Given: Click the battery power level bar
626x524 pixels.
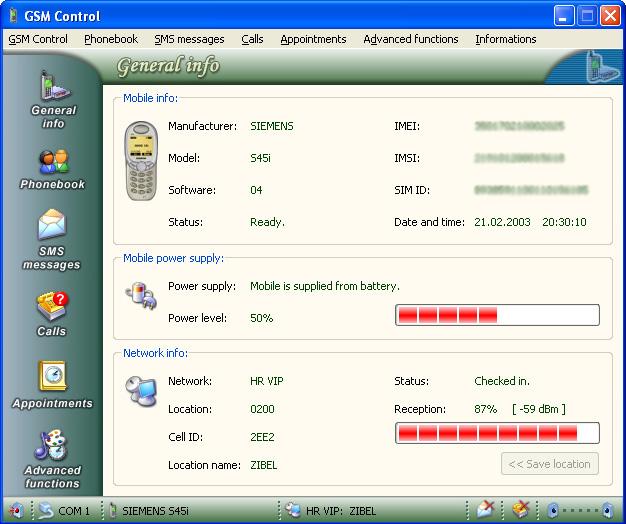Looking at the screenshot, I should 497,315.
